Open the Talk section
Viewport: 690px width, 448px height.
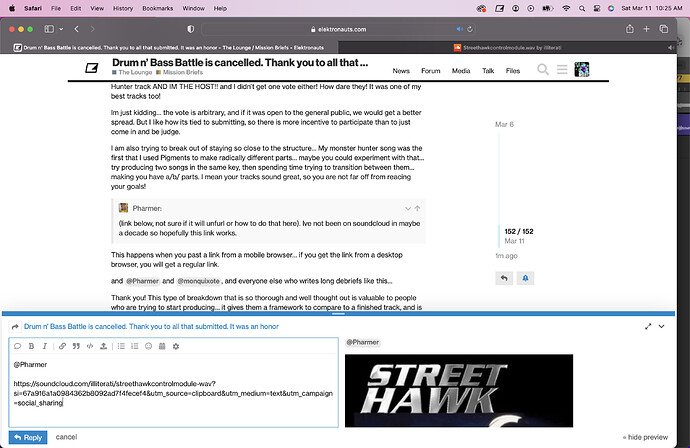[488, 71]
